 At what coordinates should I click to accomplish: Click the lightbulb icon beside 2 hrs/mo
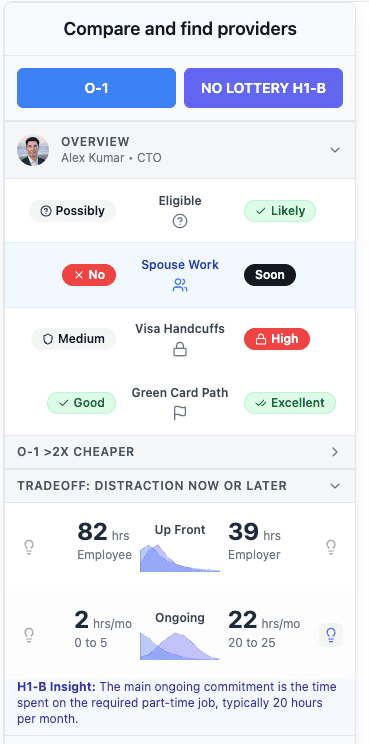pyautogui.click(x=29, y=634)
